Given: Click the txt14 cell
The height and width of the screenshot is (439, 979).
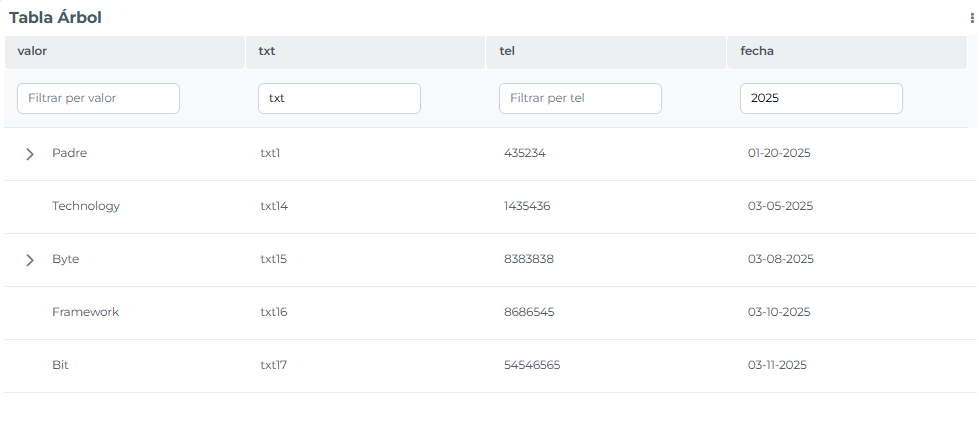Looking at the screenshot, I should pyautogui.click(x=274, y=206).
